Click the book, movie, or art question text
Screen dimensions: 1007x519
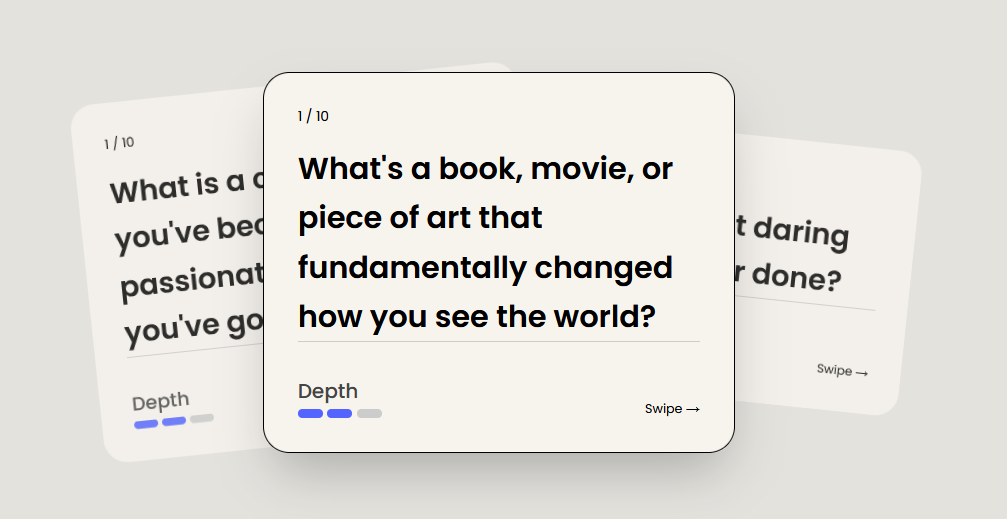click(486, 243)
